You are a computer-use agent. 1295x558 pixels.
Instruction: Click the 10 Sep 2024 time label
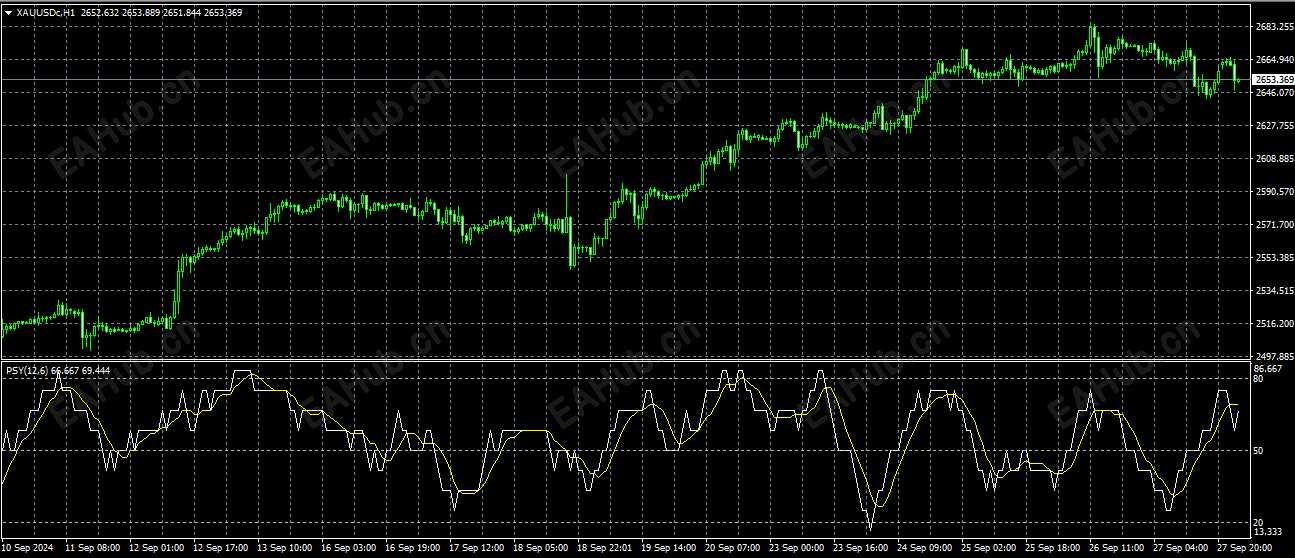point(28,548)
